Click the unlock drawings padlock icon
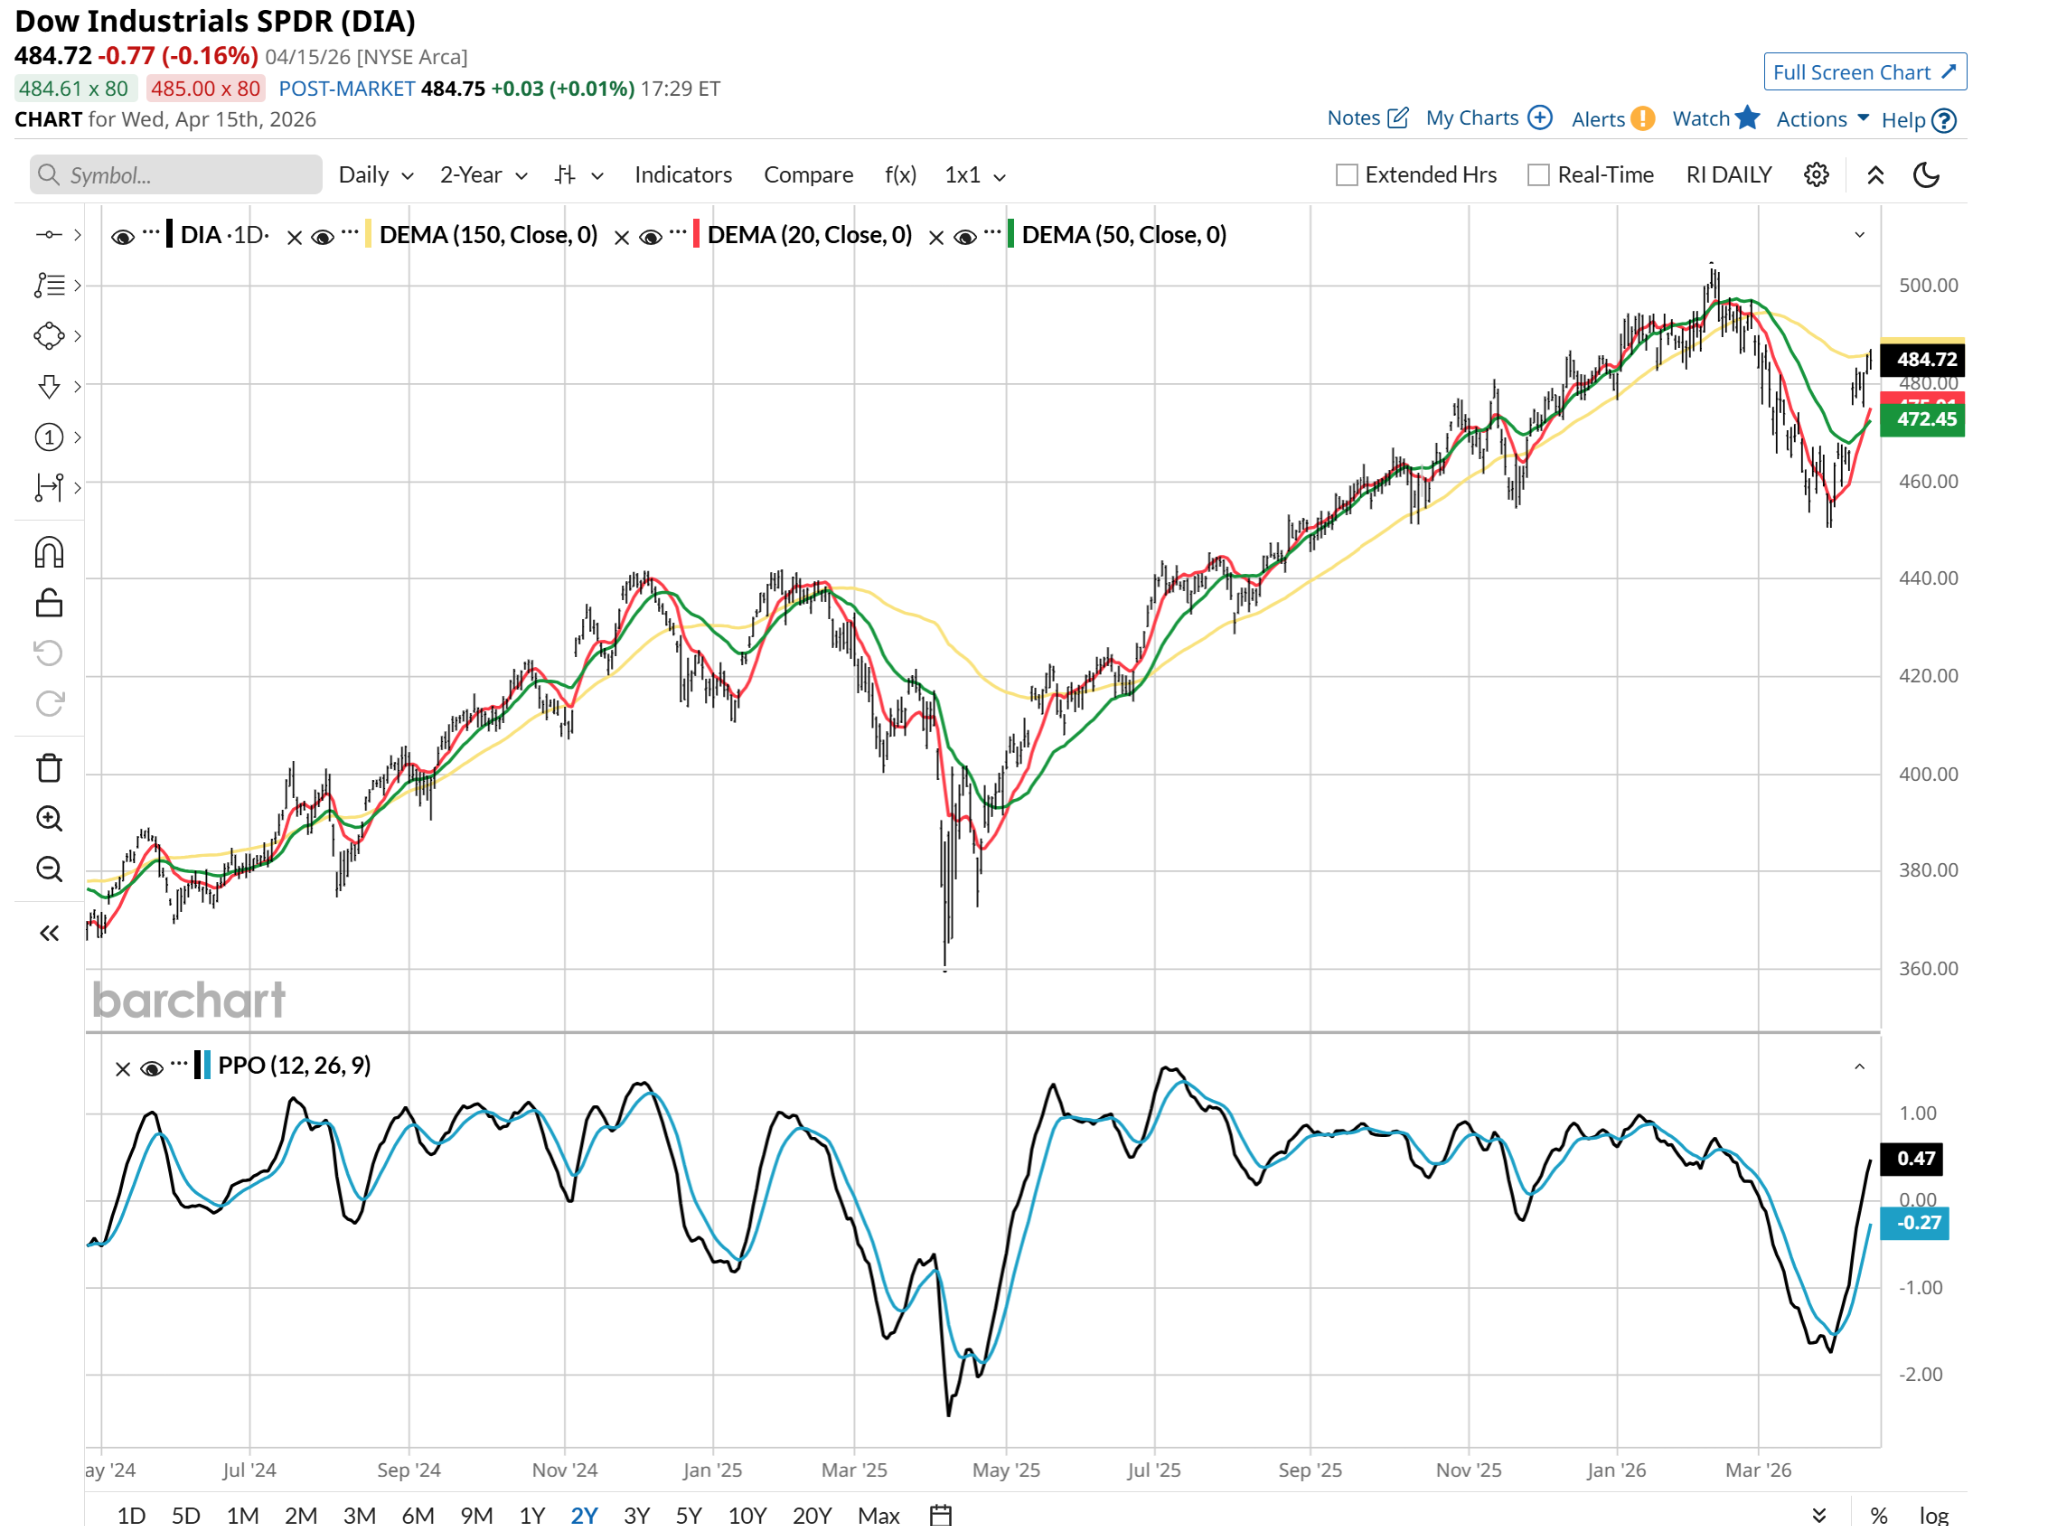 pyautogui.click(x=49, y=603)
